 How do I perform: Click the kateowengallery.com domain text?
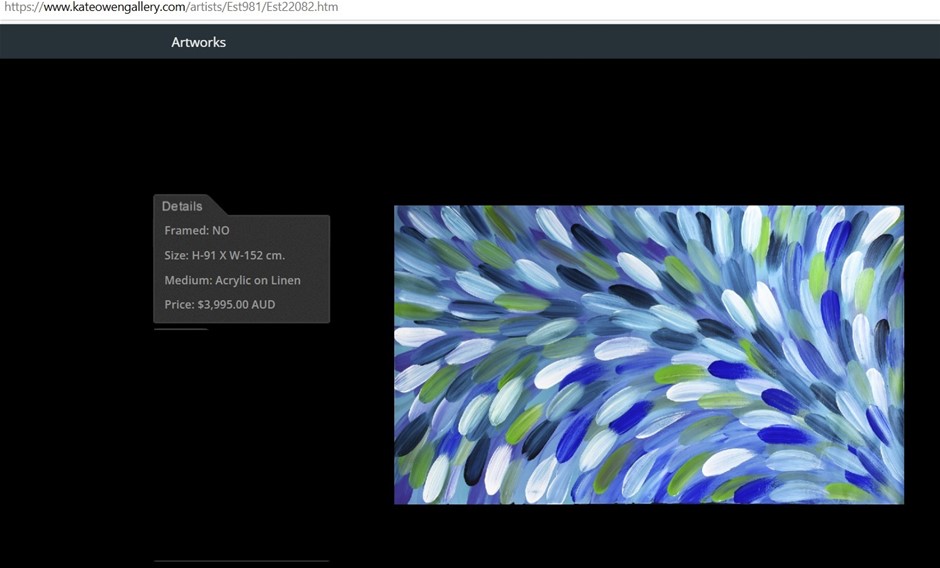112,7
